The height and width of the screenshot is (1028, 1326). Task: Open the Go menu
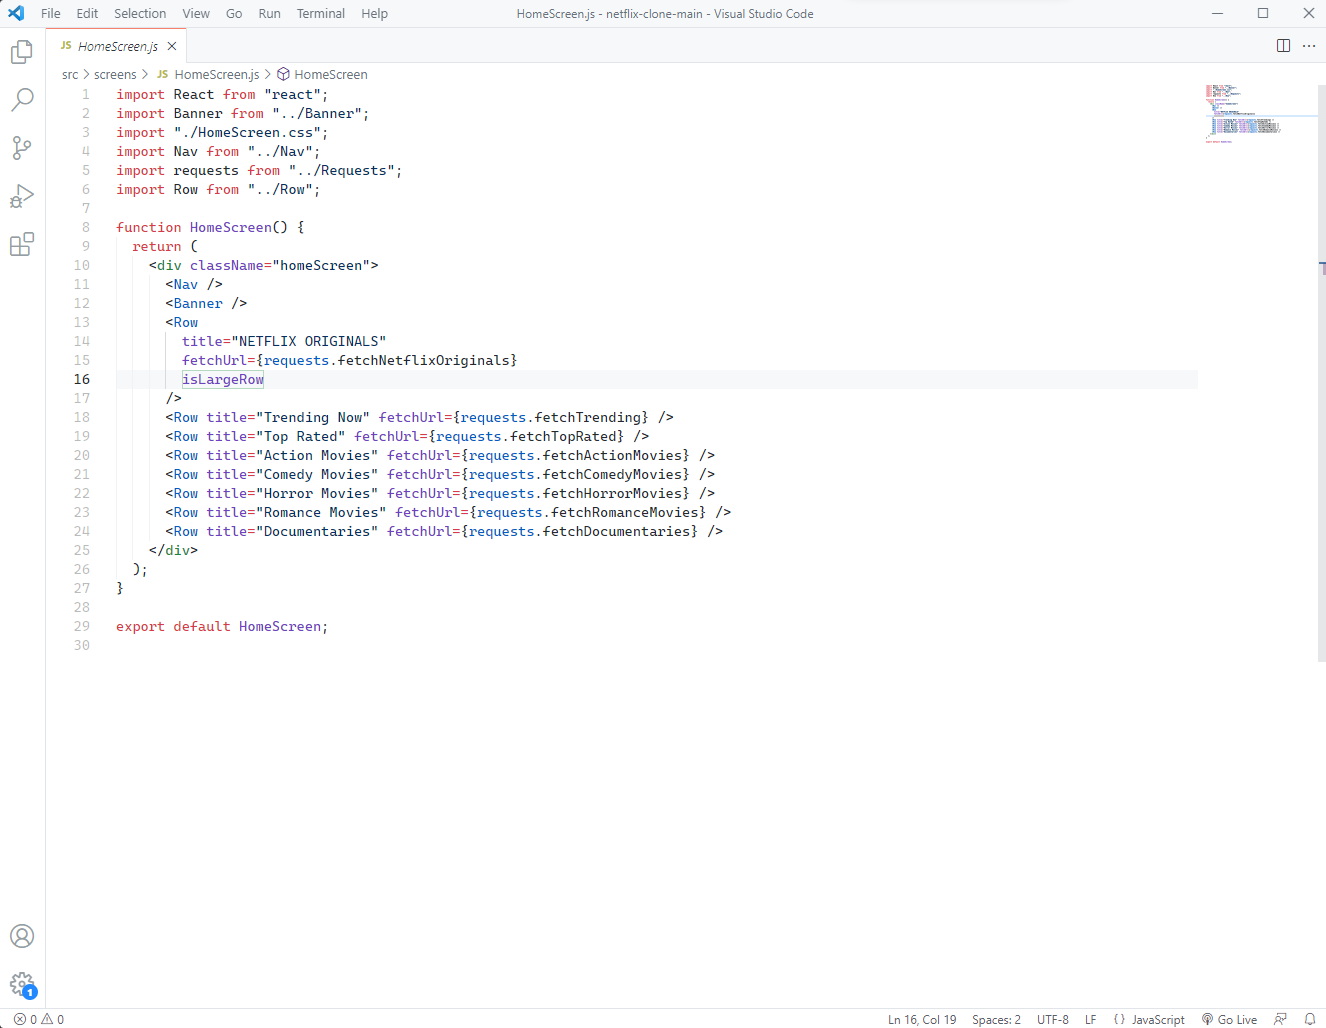(x=234, y=13)
